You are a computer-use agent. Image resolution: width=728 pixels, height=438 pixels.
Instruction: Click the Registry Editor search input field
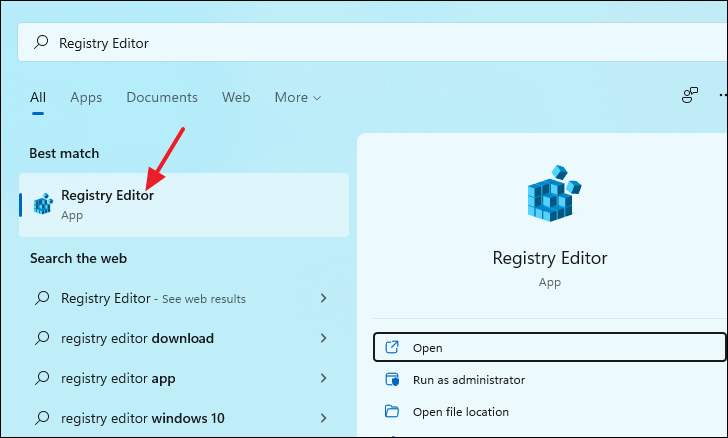(x=372, y=42)
